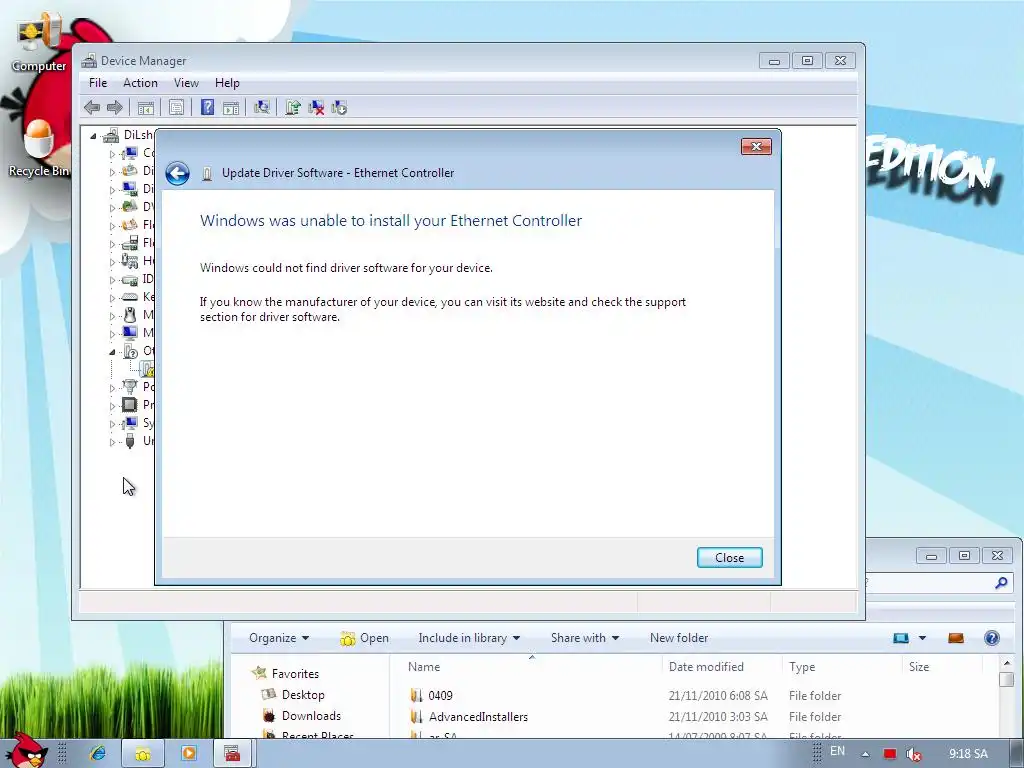Sort by Date modified column header
The width and height of the screenshot is (1024, 768).
pos(706,667)
